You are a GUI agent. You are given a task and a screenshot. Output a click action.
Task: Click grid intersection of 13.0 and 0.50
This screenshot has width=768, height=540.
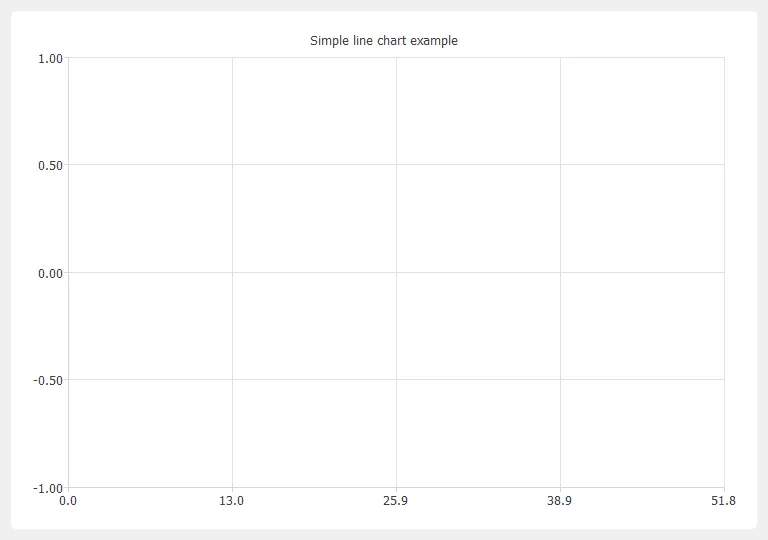point(232,165)
